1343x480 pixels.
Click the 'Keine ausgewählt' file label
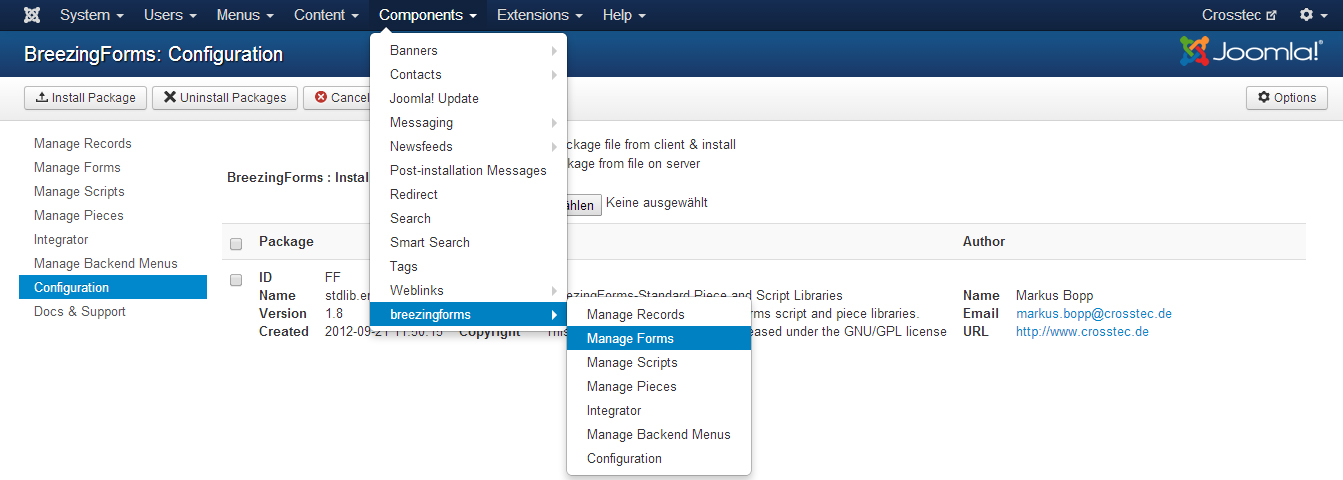click(657, 203)
